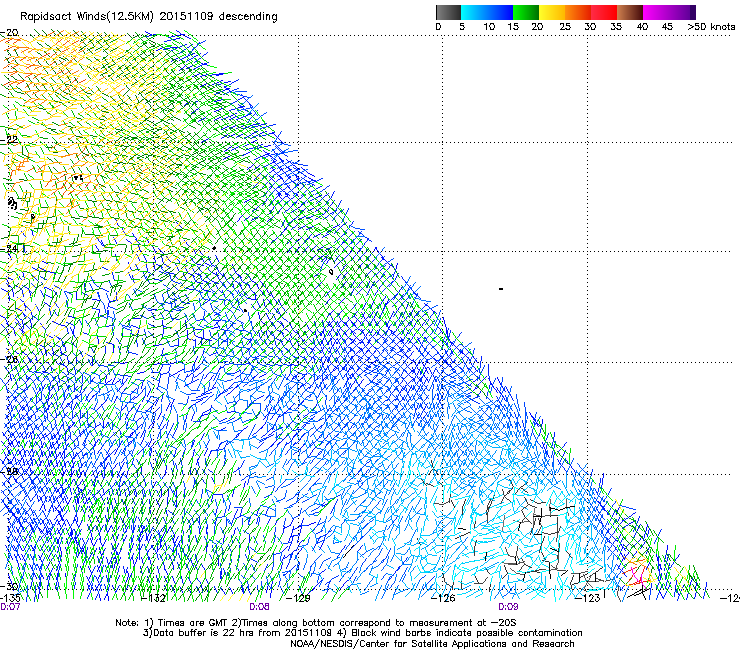Click the '-24' latitude axis label
This screenshot has height=650, width=740.
point(9,249)
